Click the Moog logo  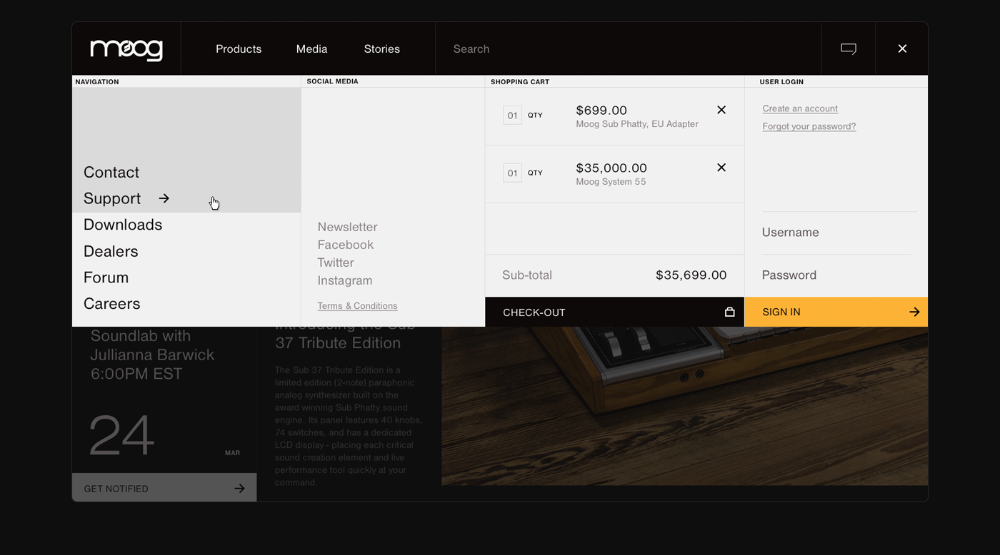[126, 49]
